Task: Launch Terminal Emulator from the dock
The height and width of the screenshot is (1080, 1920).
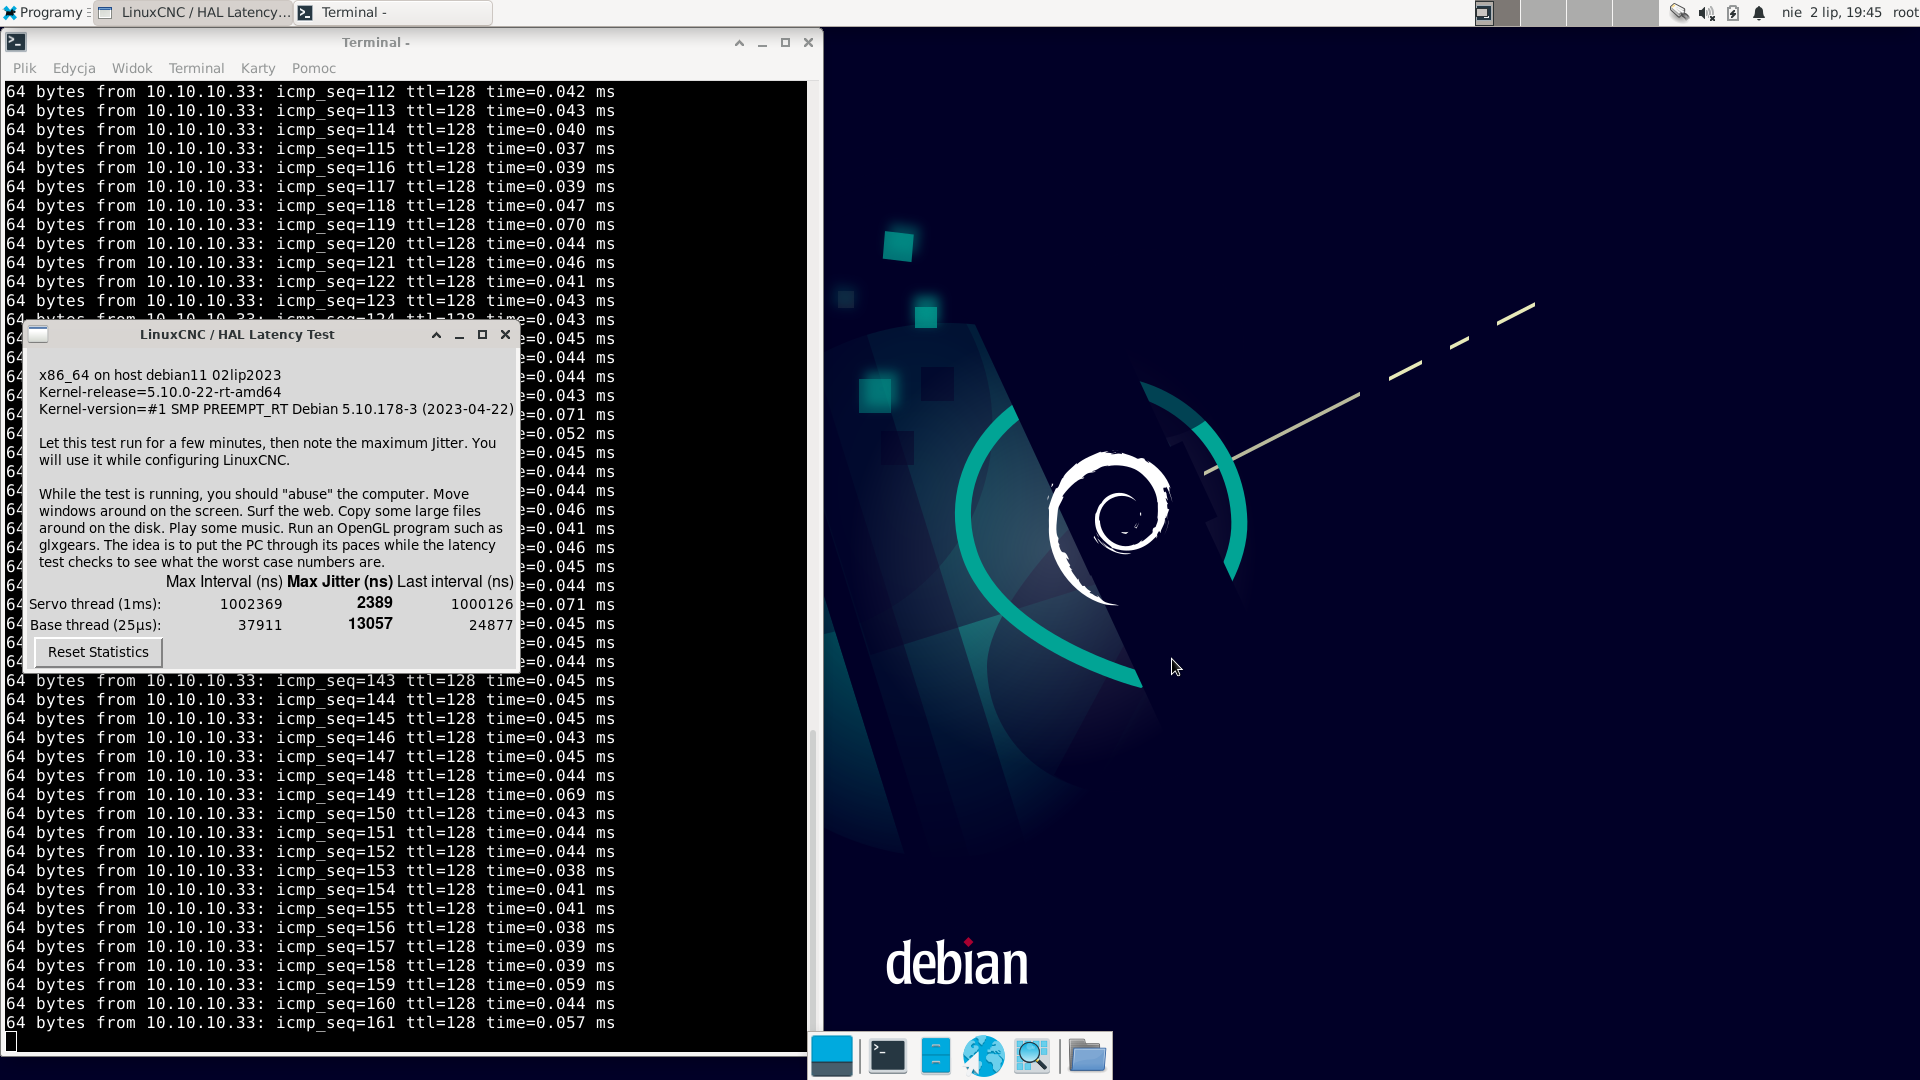Action: point(887,1056)
